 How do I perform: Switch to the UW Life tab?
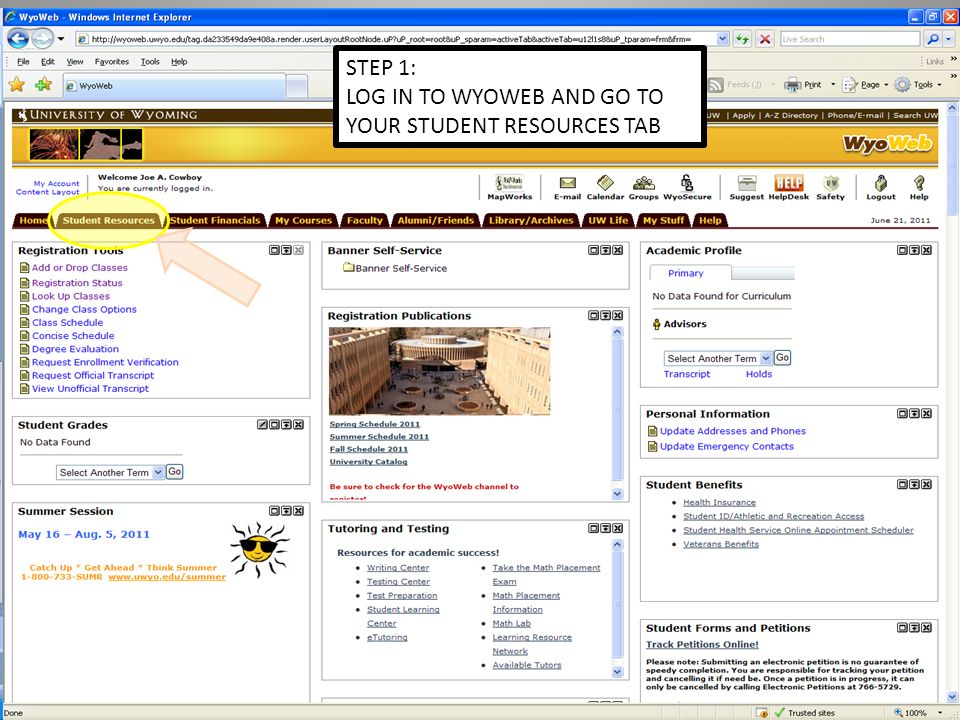(x=608, y=220)
